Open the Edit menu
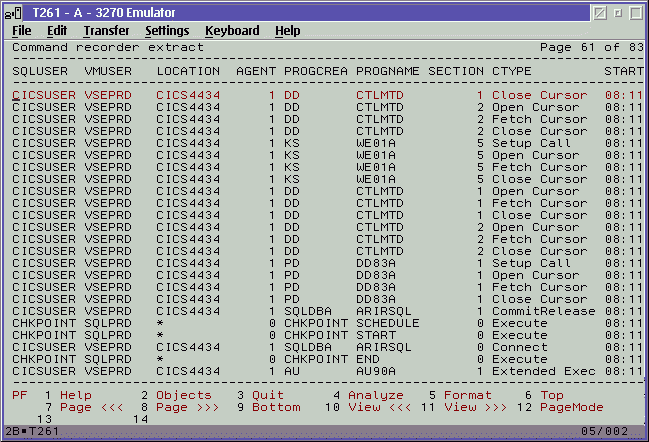The width and height of the screenshot is (649, 442). [57, 31]
